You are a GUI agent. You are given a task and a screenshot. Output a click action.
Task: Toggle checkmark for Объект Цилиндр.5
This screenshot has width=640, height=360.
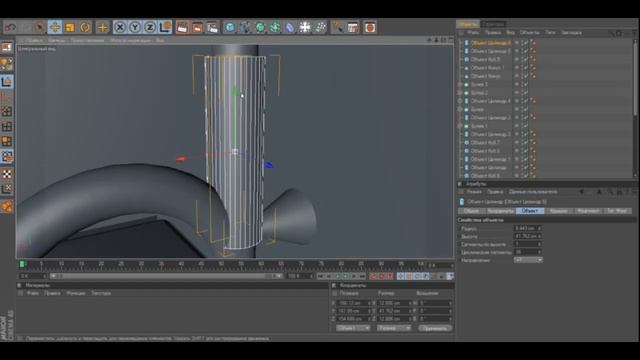coord(526,51)
